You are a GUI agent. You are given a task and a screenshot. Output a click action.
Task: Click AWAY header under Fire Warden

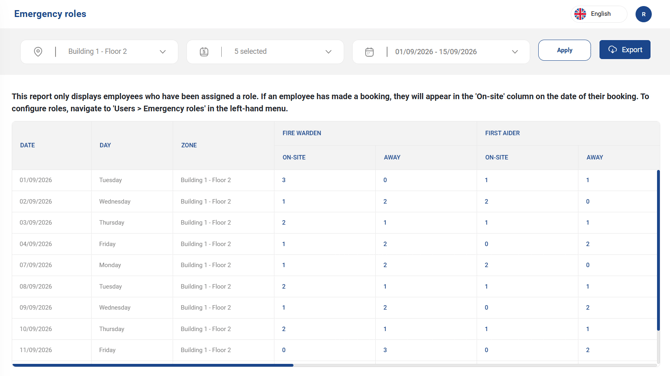tap(392, 157)
